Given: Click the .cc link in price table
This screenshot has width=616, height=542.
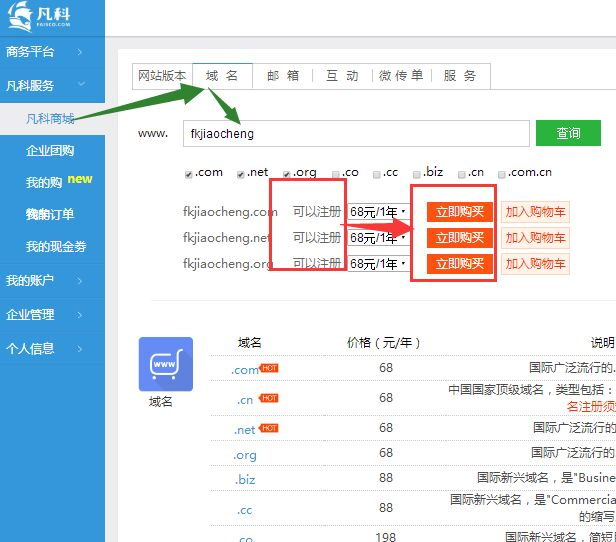Looking at the screenshot, I should click(x=244, y=510).
